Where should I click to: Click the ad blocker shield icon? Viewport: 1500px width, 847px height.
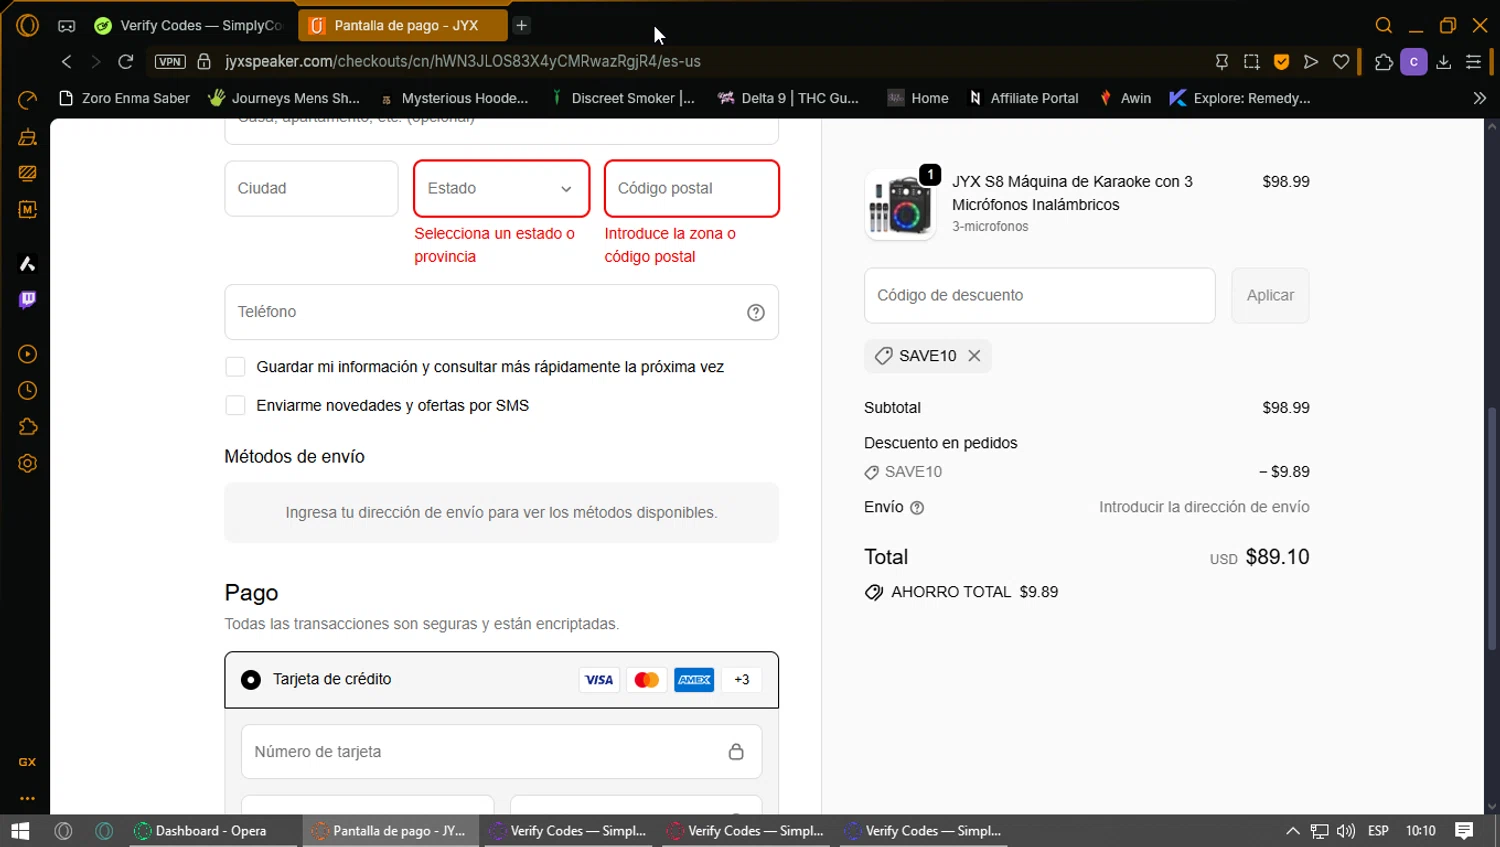(x=1281, y=62)
